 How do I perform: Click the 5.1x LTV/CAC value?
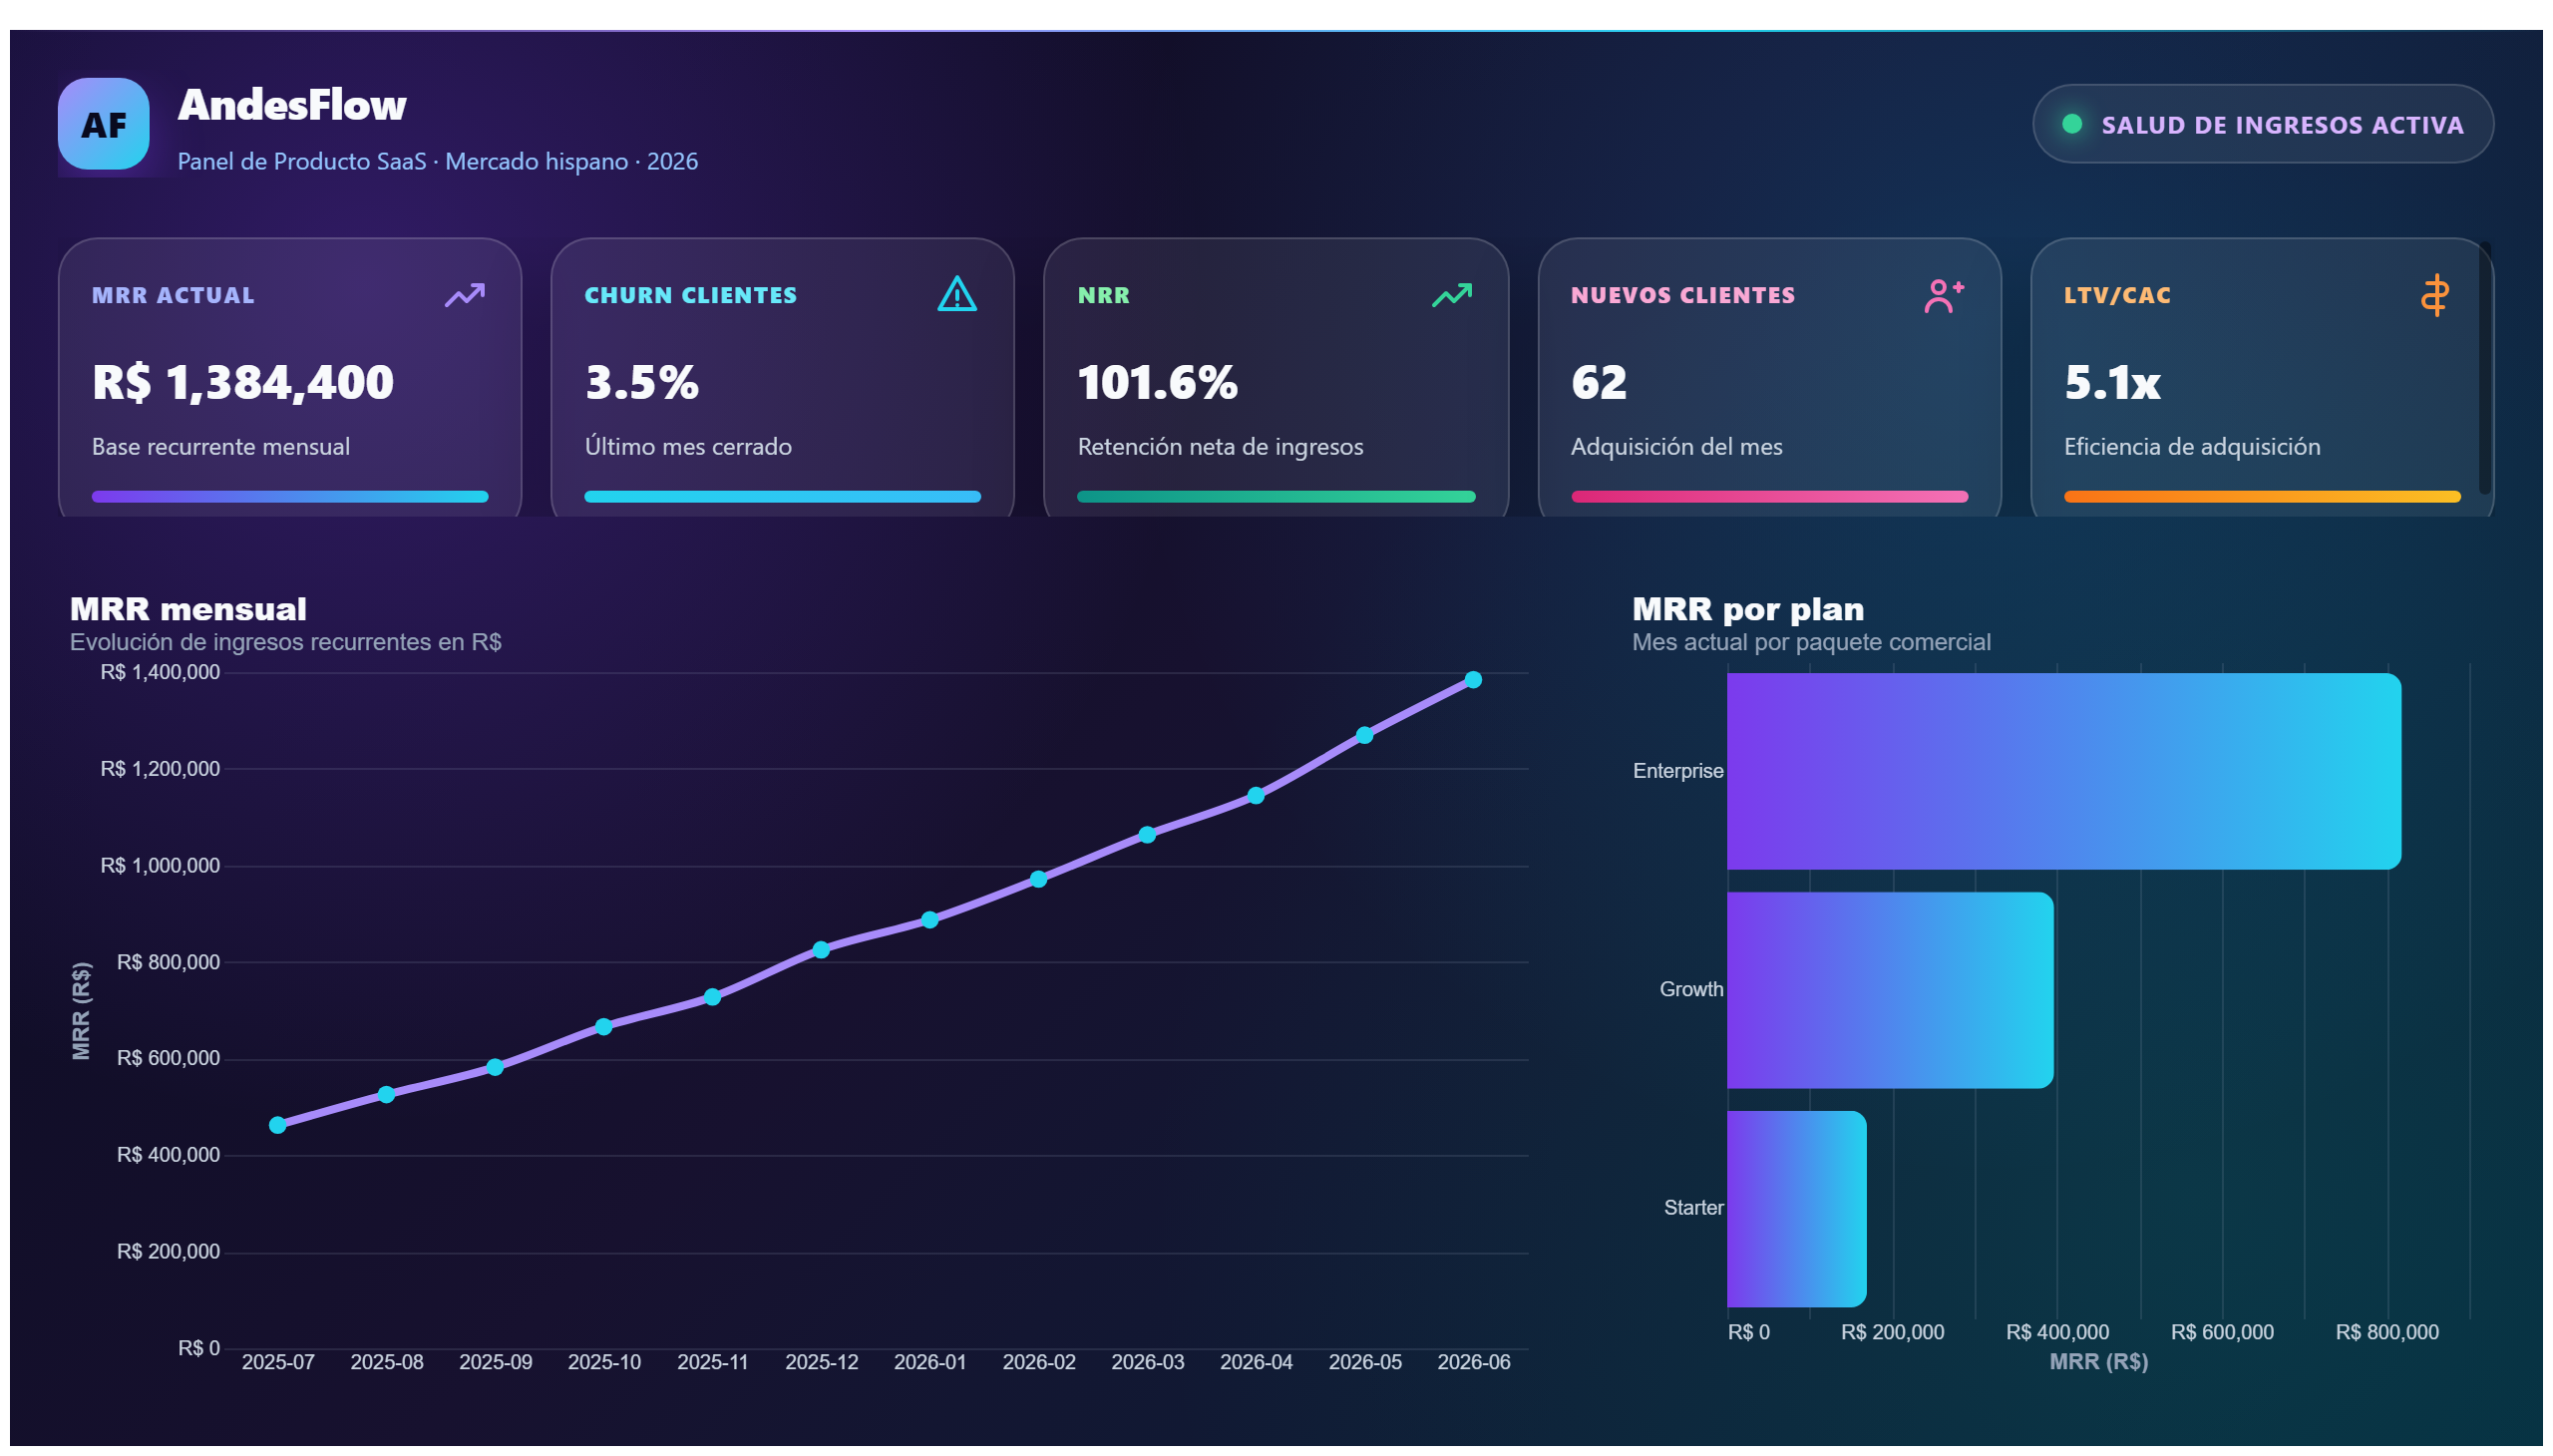click(2112, 382)
